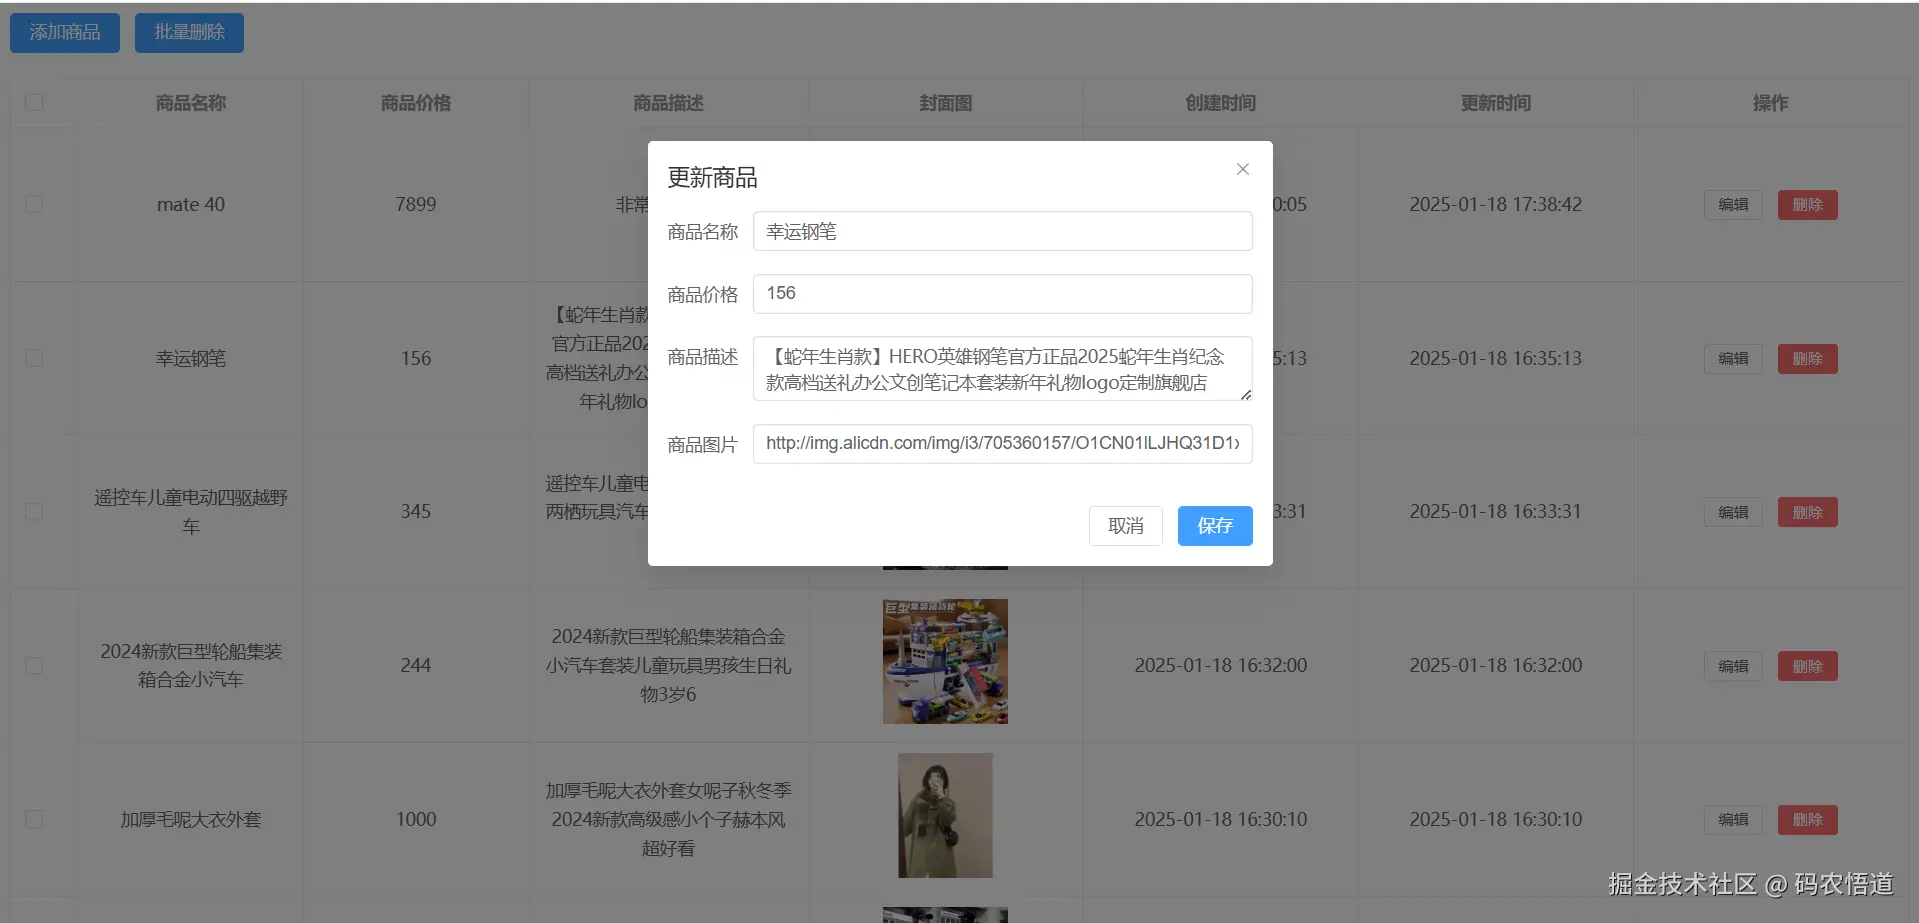Image resolution: width=1919 pixels, height=923 pixels.
Task: Click the product name cell mate 40
Action: tap(191, 204)
